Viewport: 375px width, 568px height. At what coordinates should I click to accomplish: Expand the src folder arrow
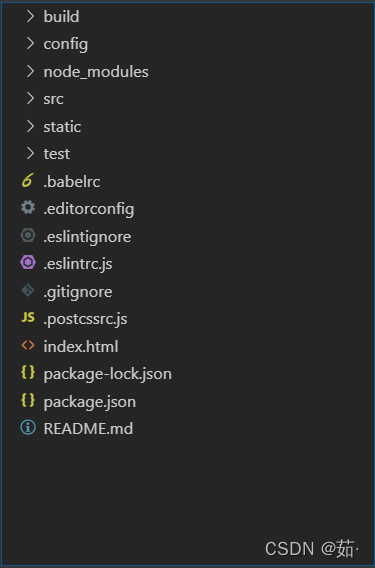point(30,99)
